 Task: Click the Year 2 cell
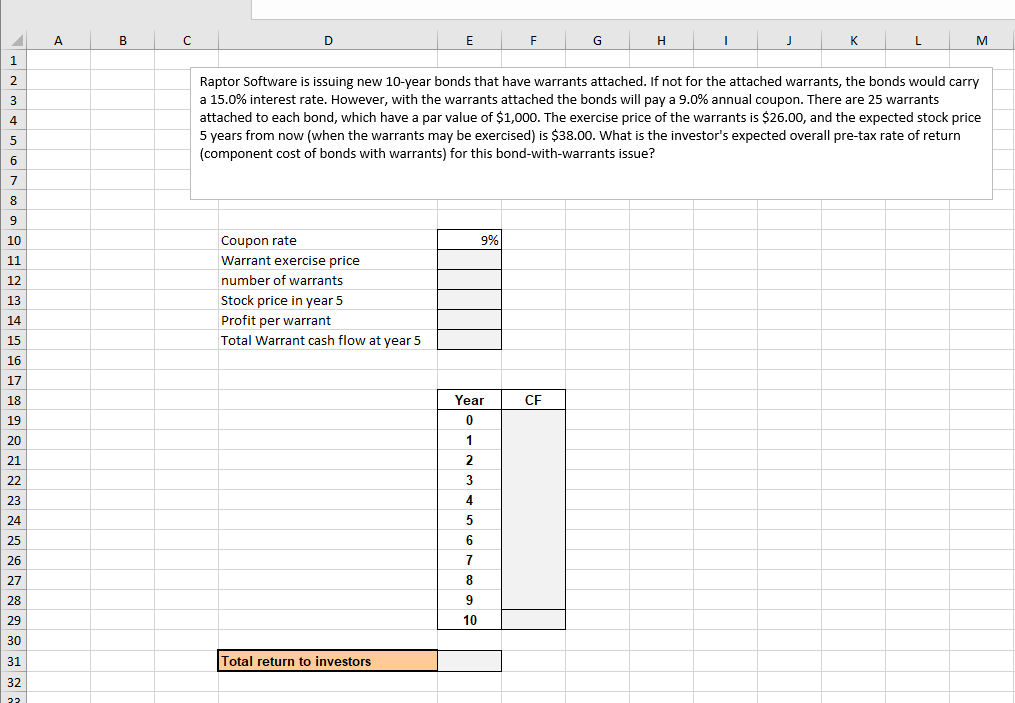[x=469, y=460]
